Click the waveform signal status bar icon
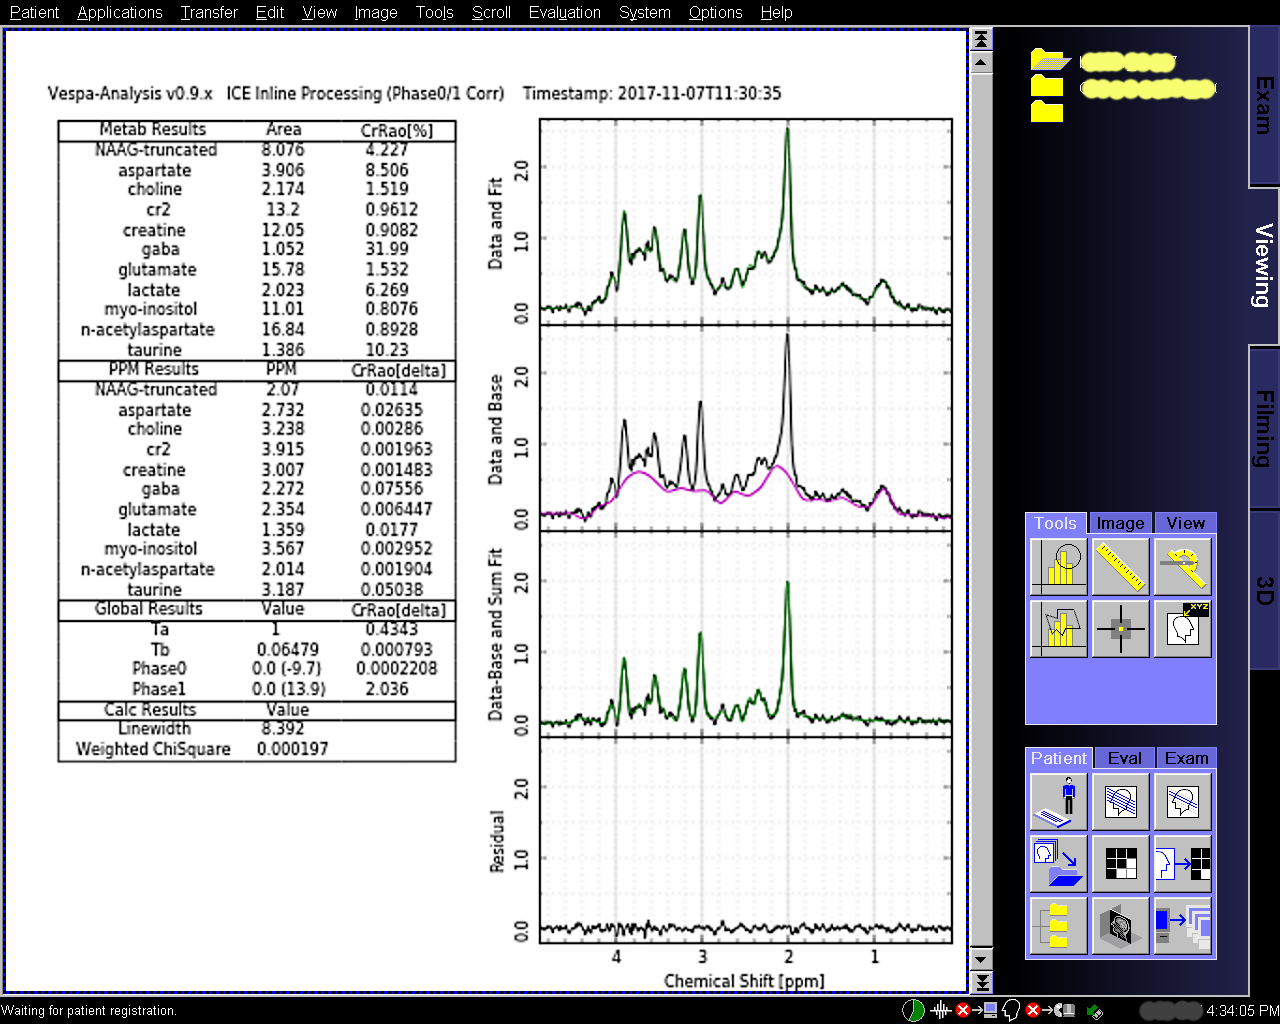 [940, 1010]
